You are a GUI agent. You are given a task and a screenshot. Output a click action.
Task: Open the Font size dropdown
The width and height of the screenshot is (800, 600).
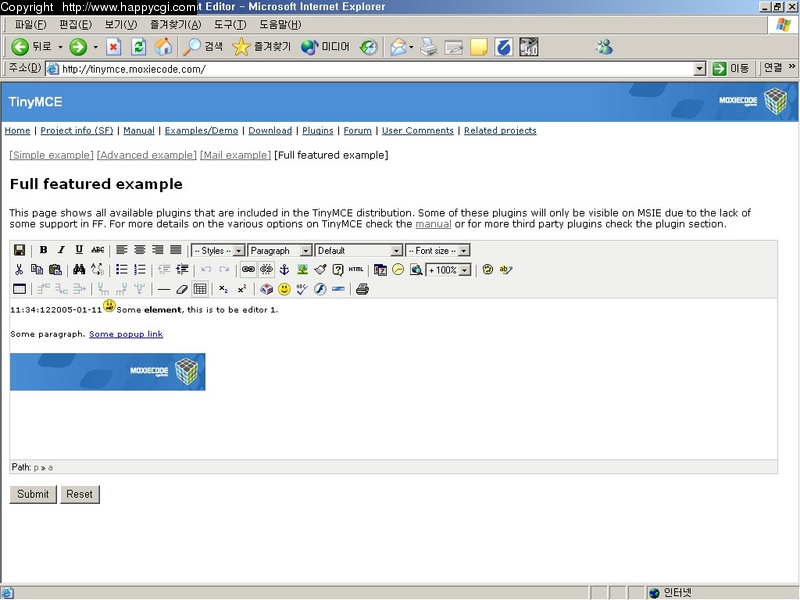pyautogui.click(x=438, y=251)
